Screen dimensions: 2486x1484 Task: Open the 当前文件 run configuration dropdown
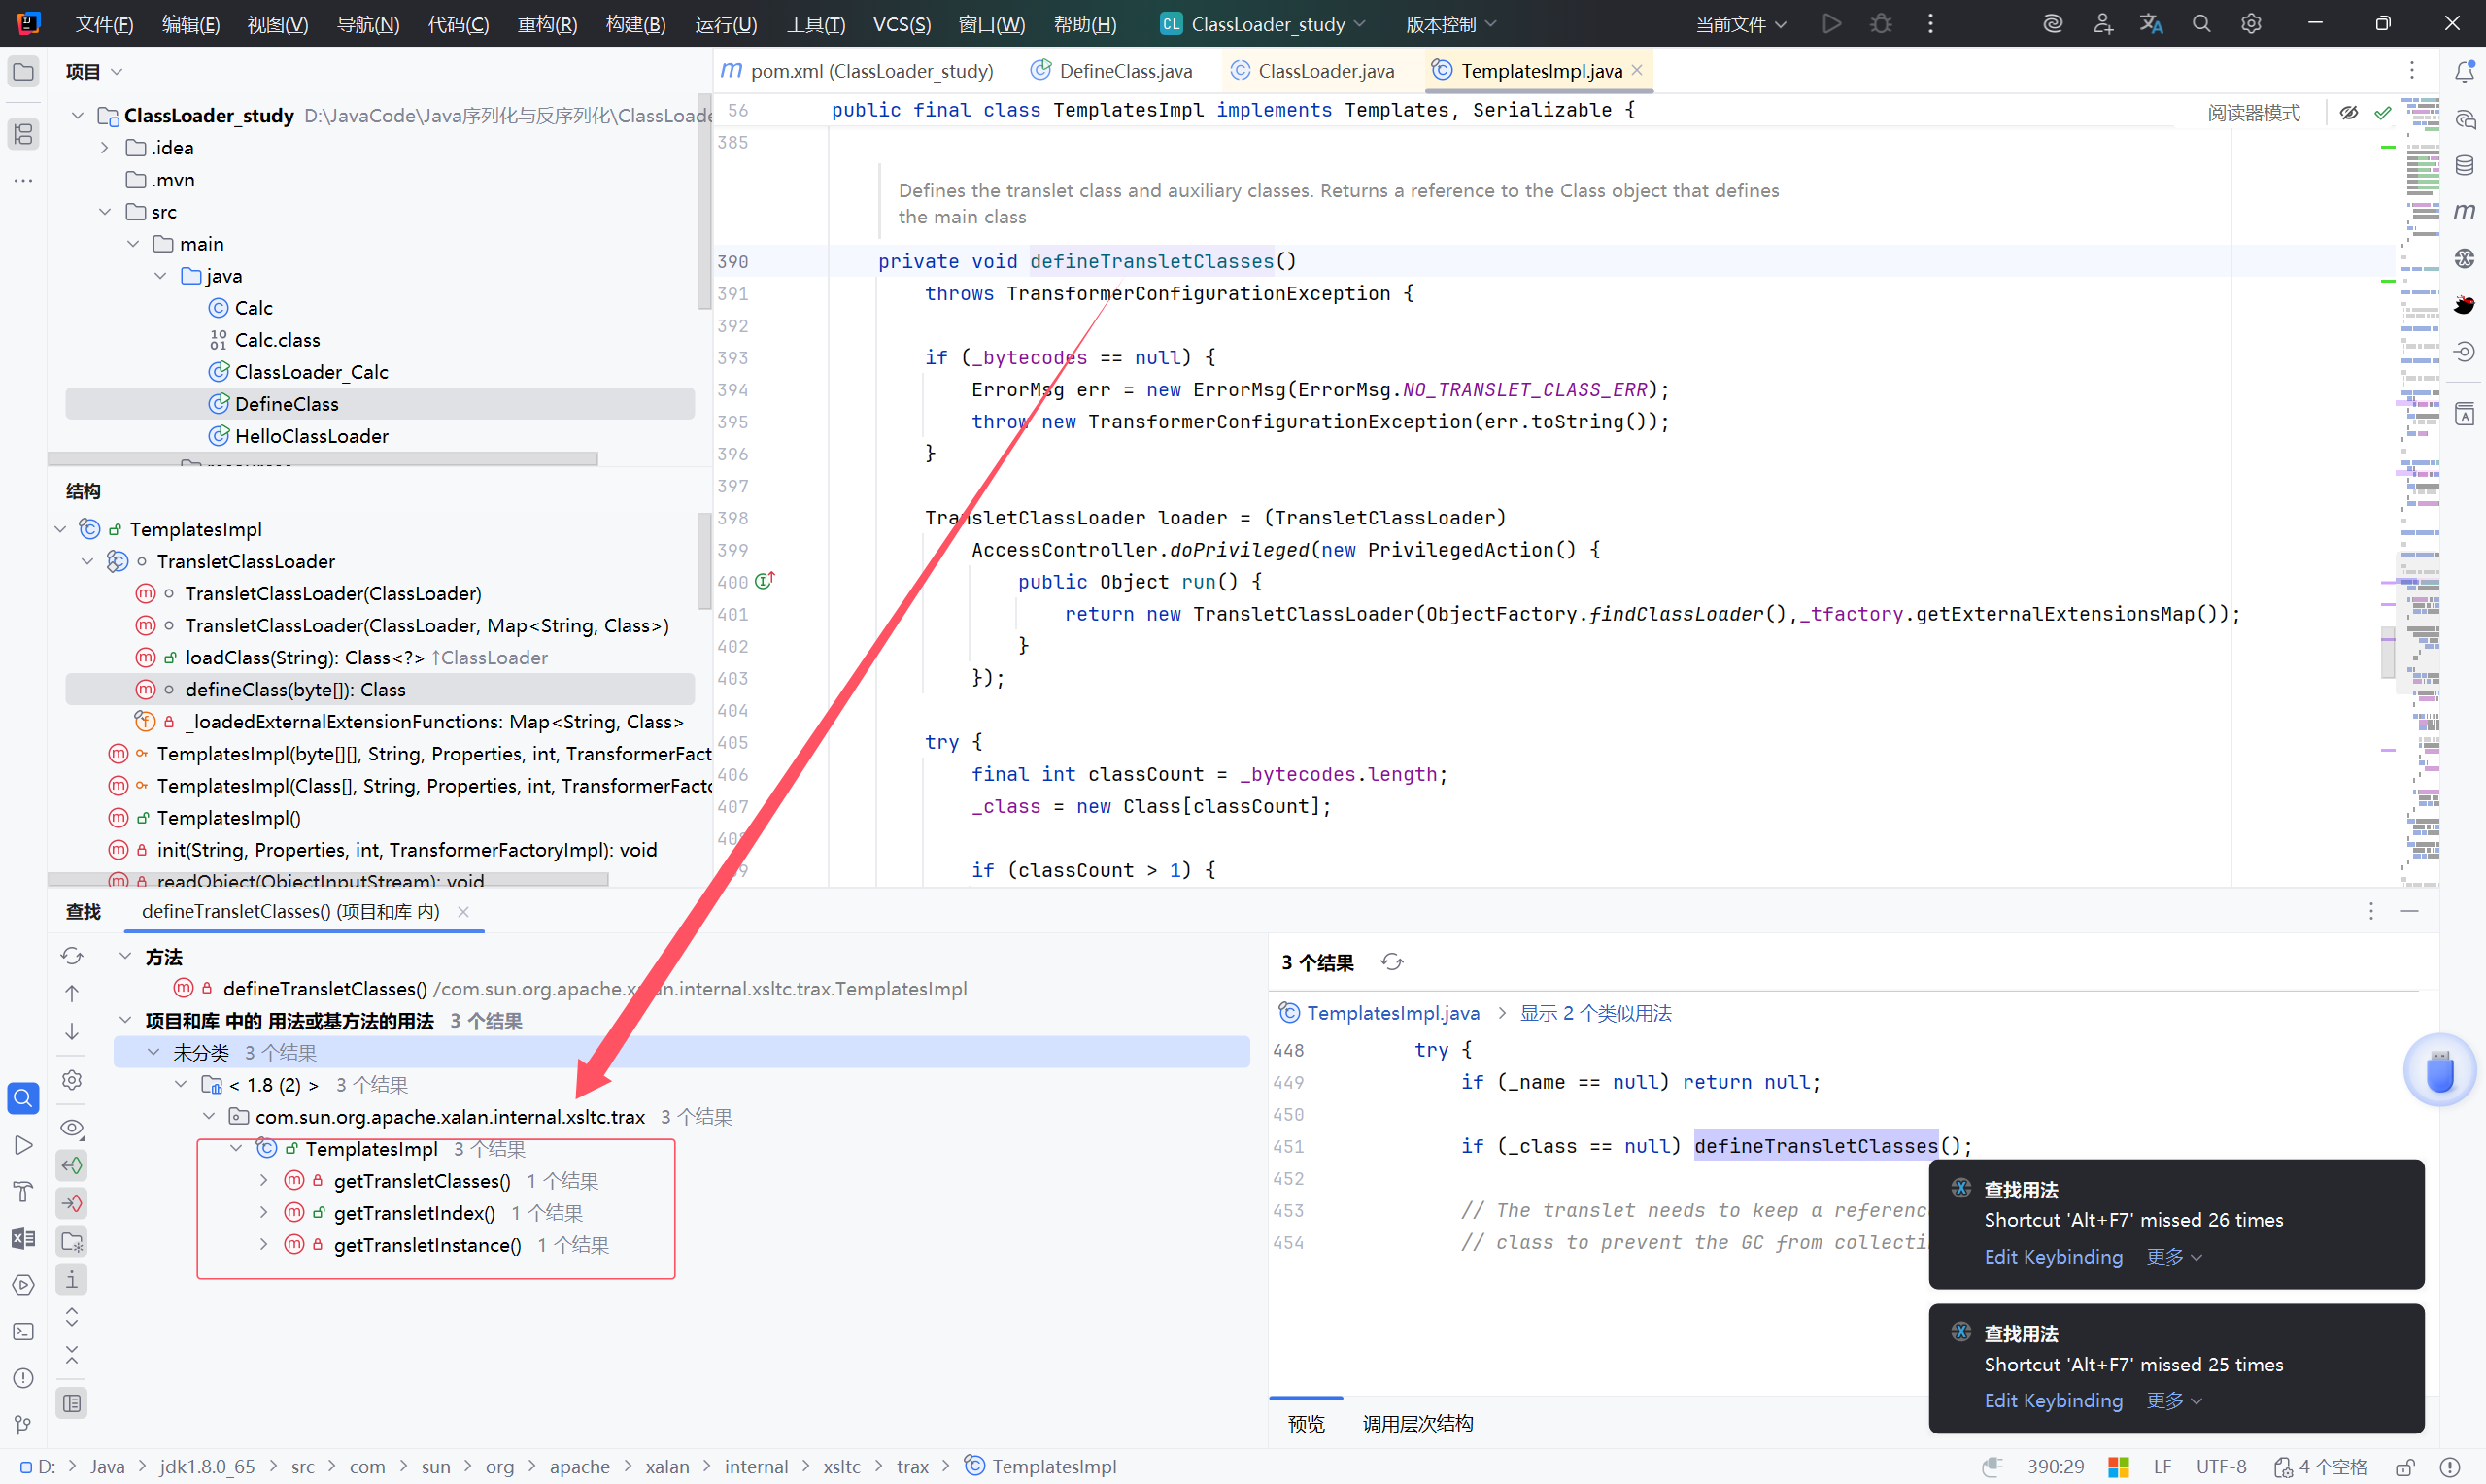(x=1741, y=24)
